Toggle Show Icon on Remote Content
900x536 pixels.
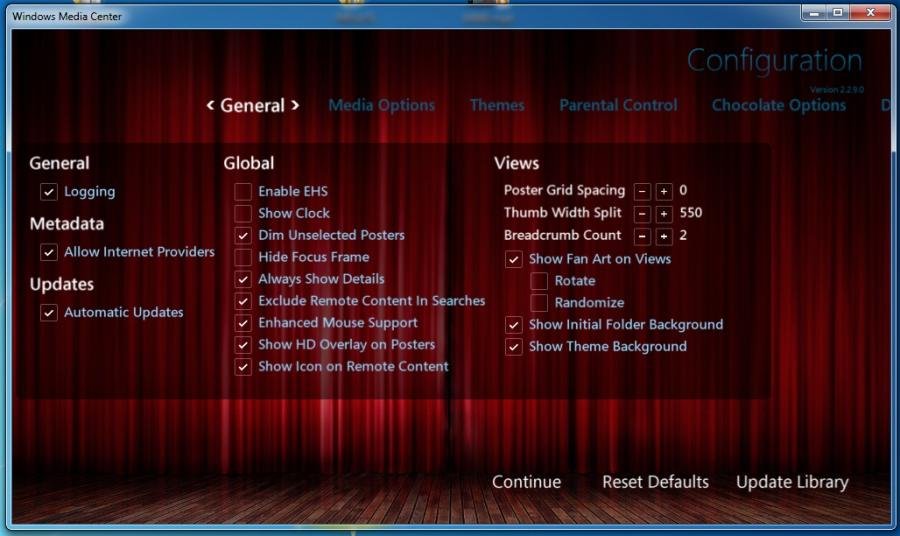click(243, 367)
